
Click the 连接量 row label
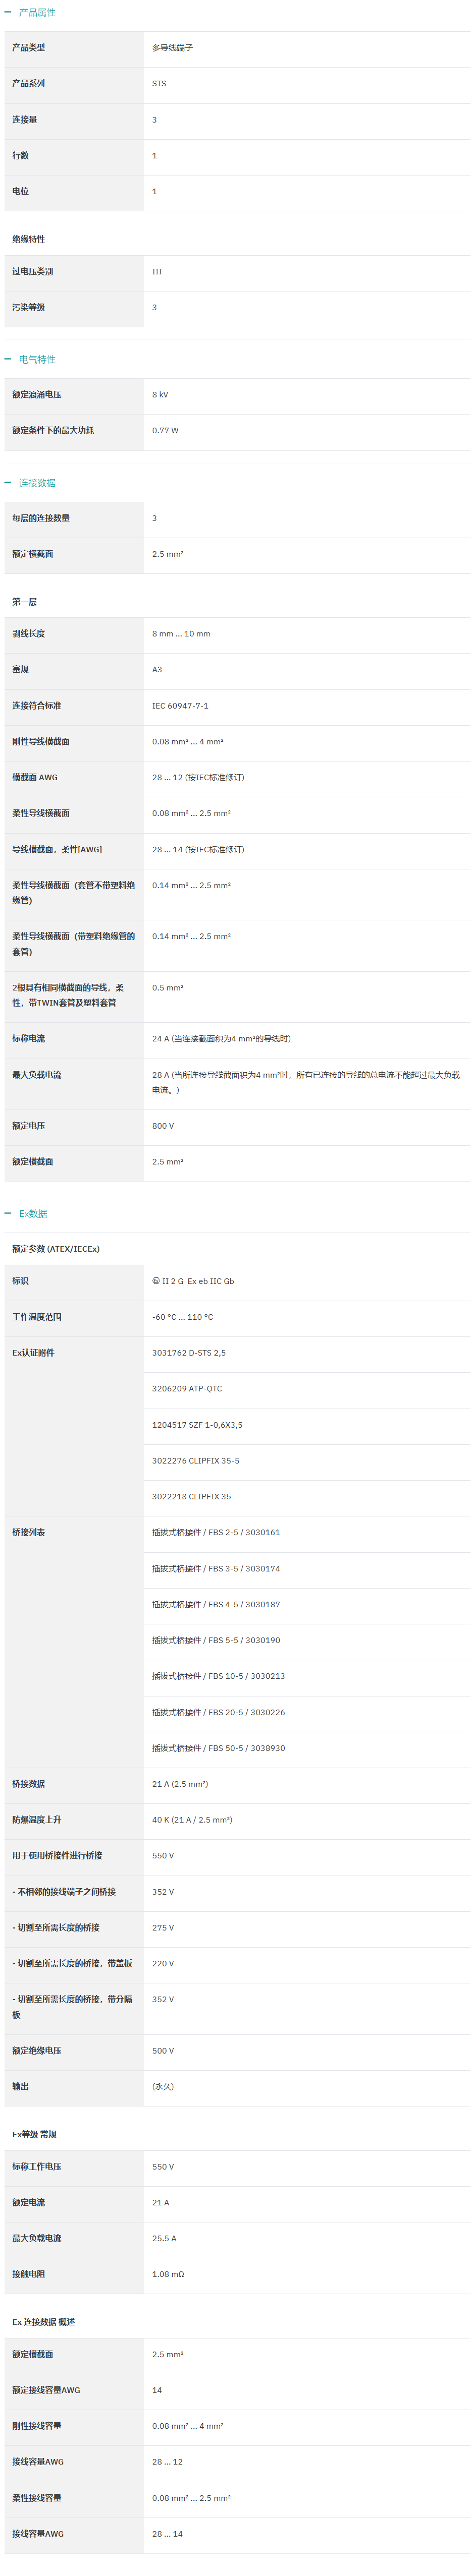(x=24, y=120)
